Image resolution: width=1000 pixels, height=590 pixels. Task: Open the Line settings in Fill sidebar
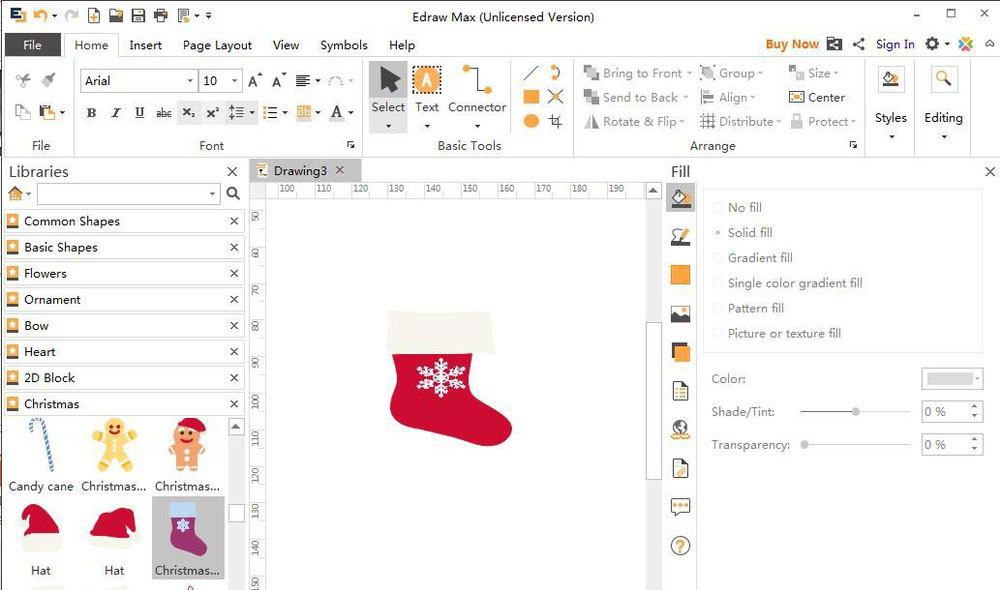[680, 237]
